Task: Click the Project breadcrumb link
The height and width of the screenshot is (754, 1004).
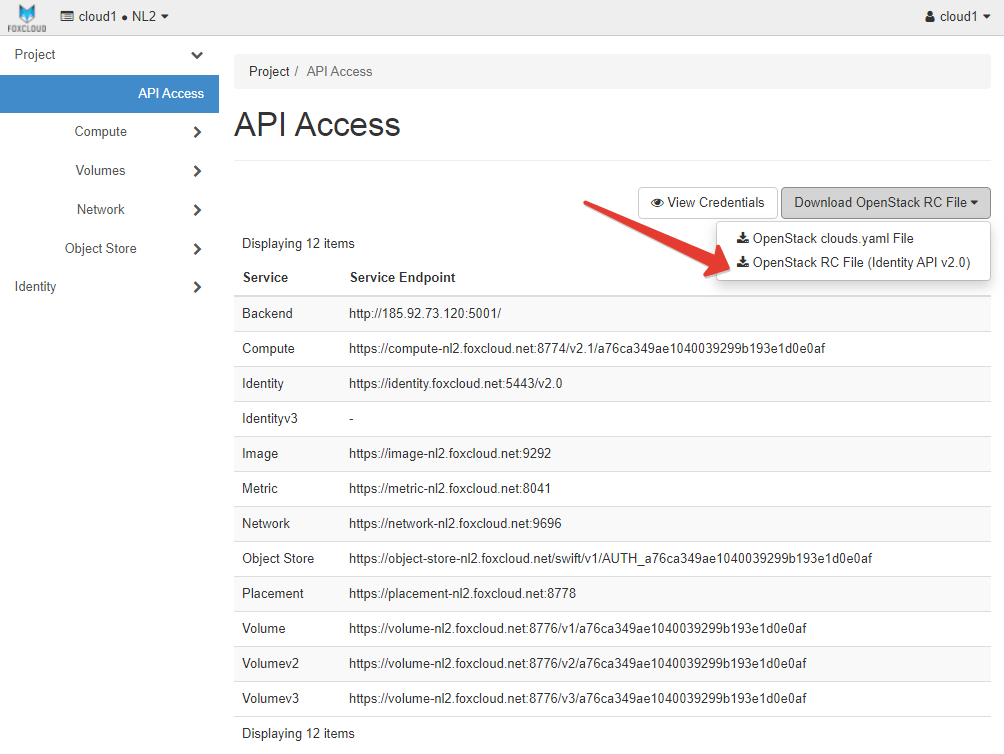Action: (269, 72)
